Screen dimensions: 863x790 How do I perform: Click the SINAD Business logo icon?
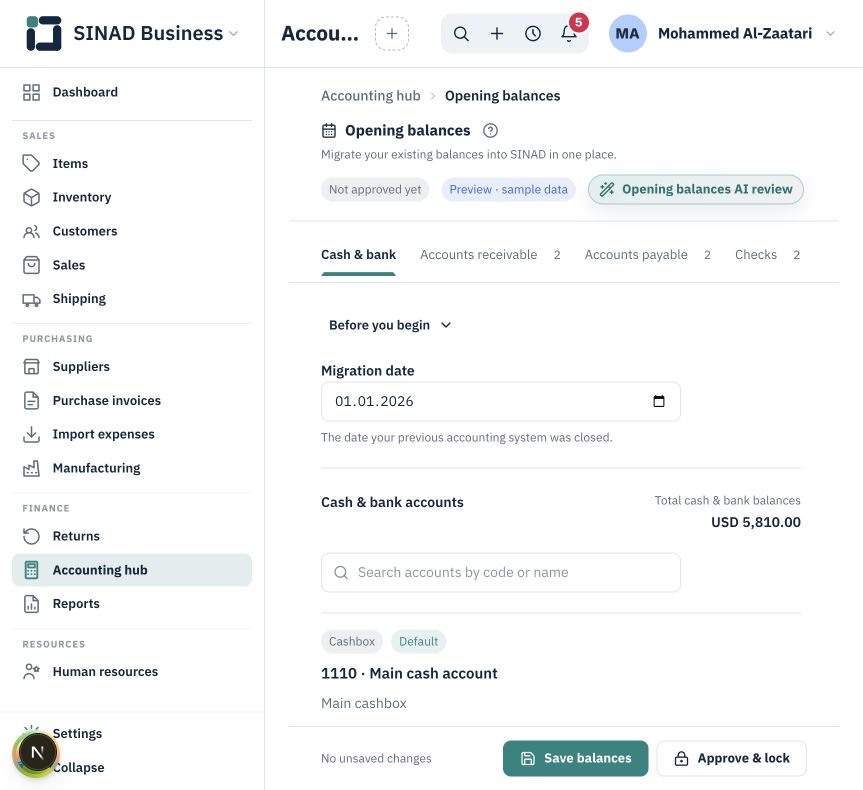43,34
